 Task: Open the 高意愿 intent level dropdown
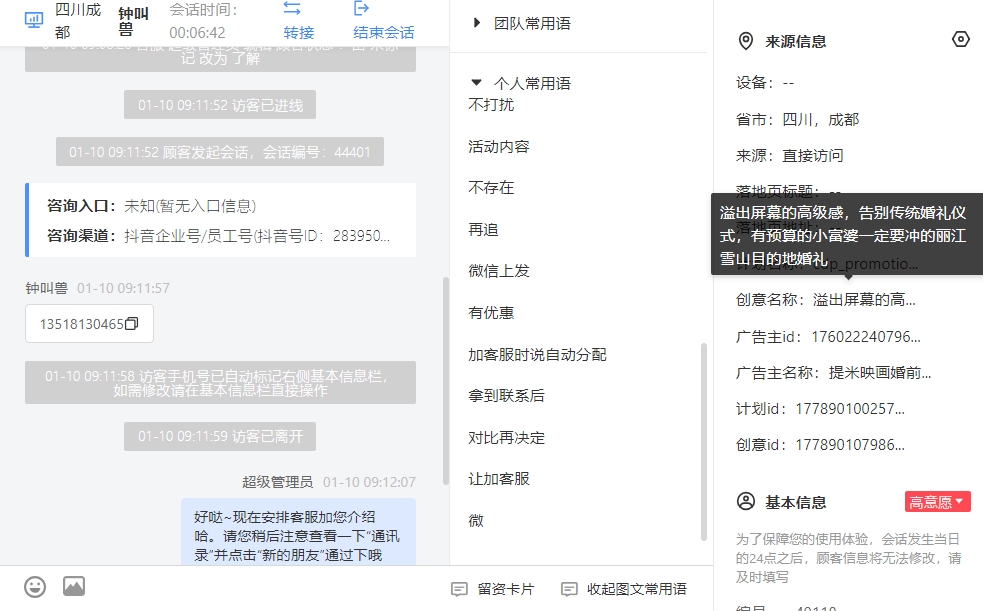click(938, 501)
